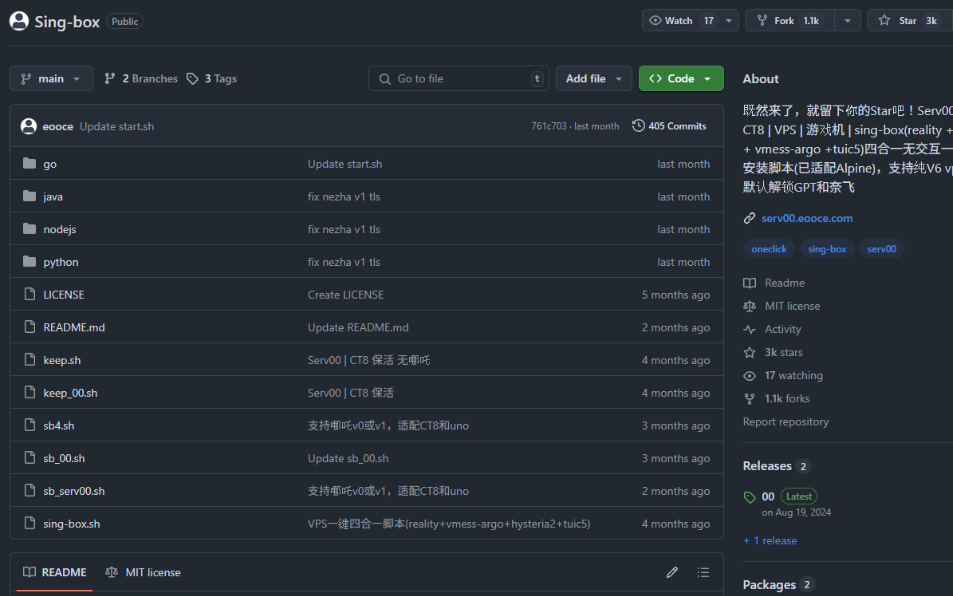Visit the serv00.eooce.com website link
Screen dimensions: 953x596
pyautogui.click(x=807, y=218)
